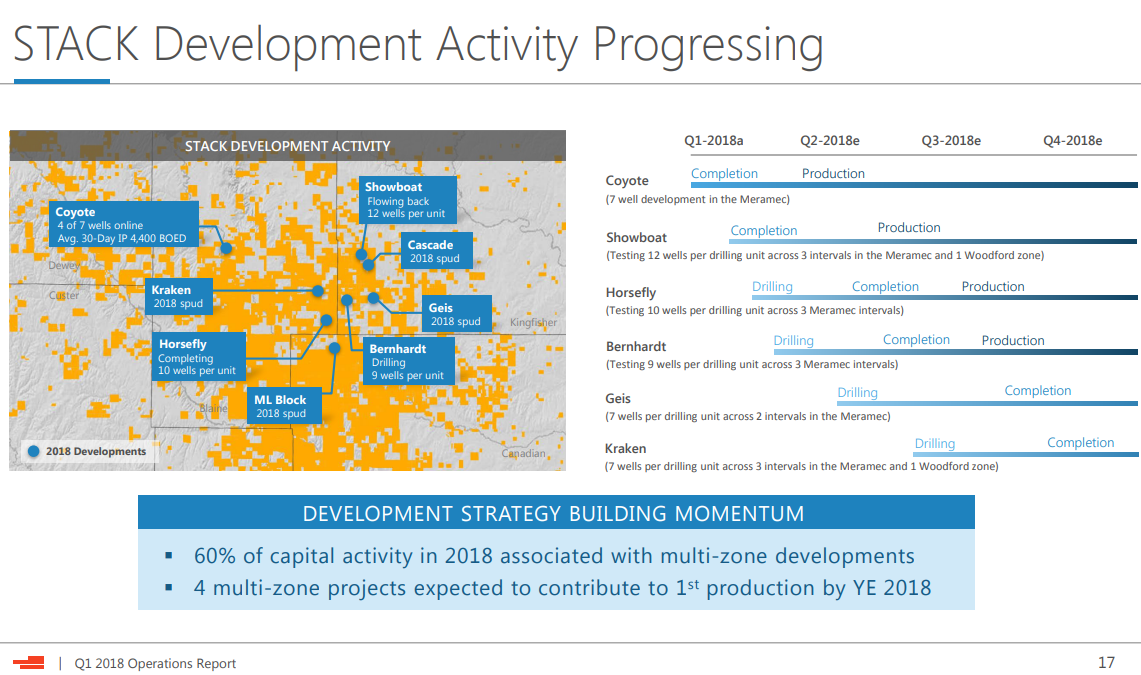
Task: Click the Dewey county label on map
Action: click(x=64, y=265)
